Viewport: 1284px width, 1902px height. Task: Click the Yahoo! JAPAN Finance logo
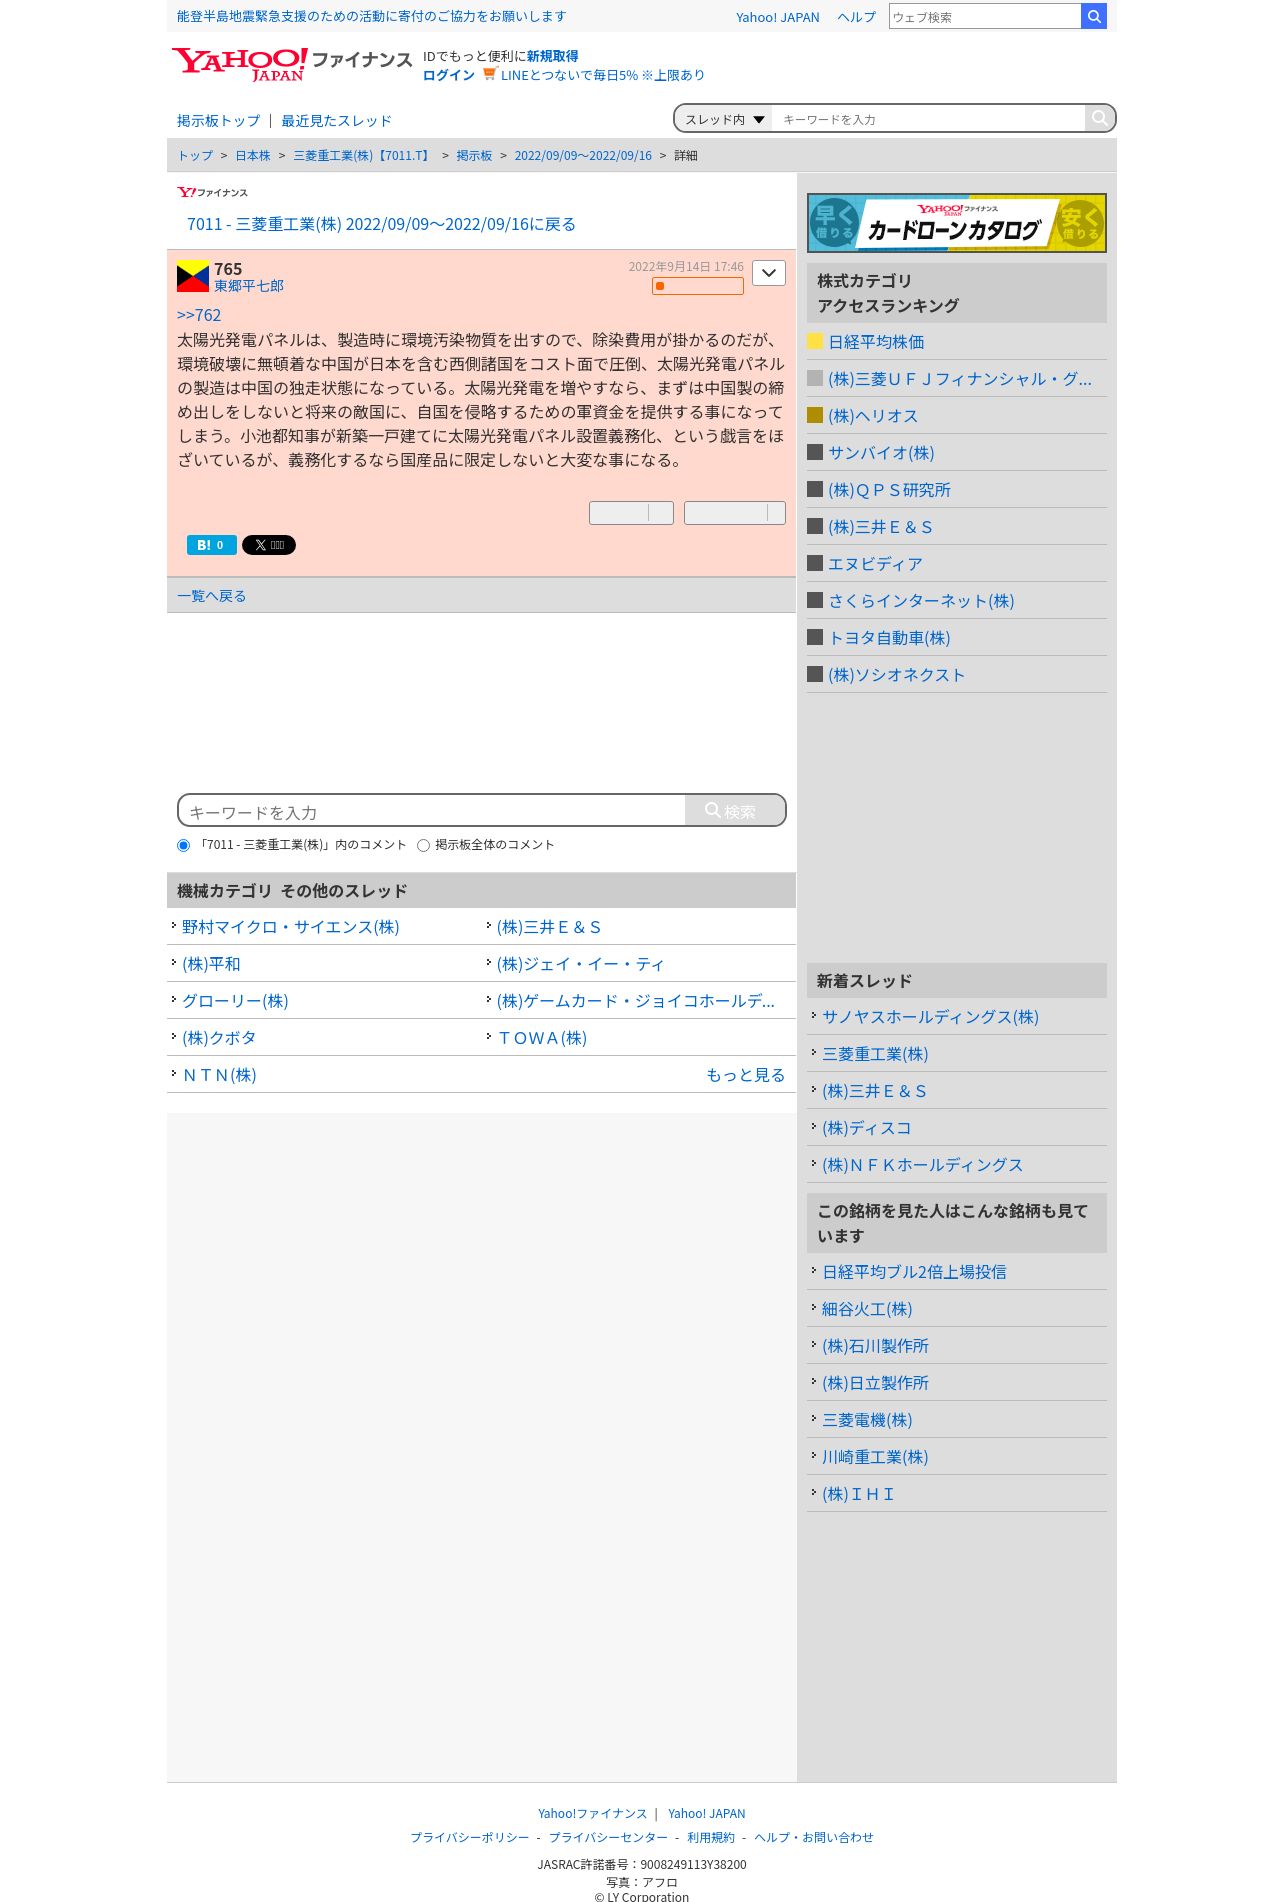click(x=291, y=64)
